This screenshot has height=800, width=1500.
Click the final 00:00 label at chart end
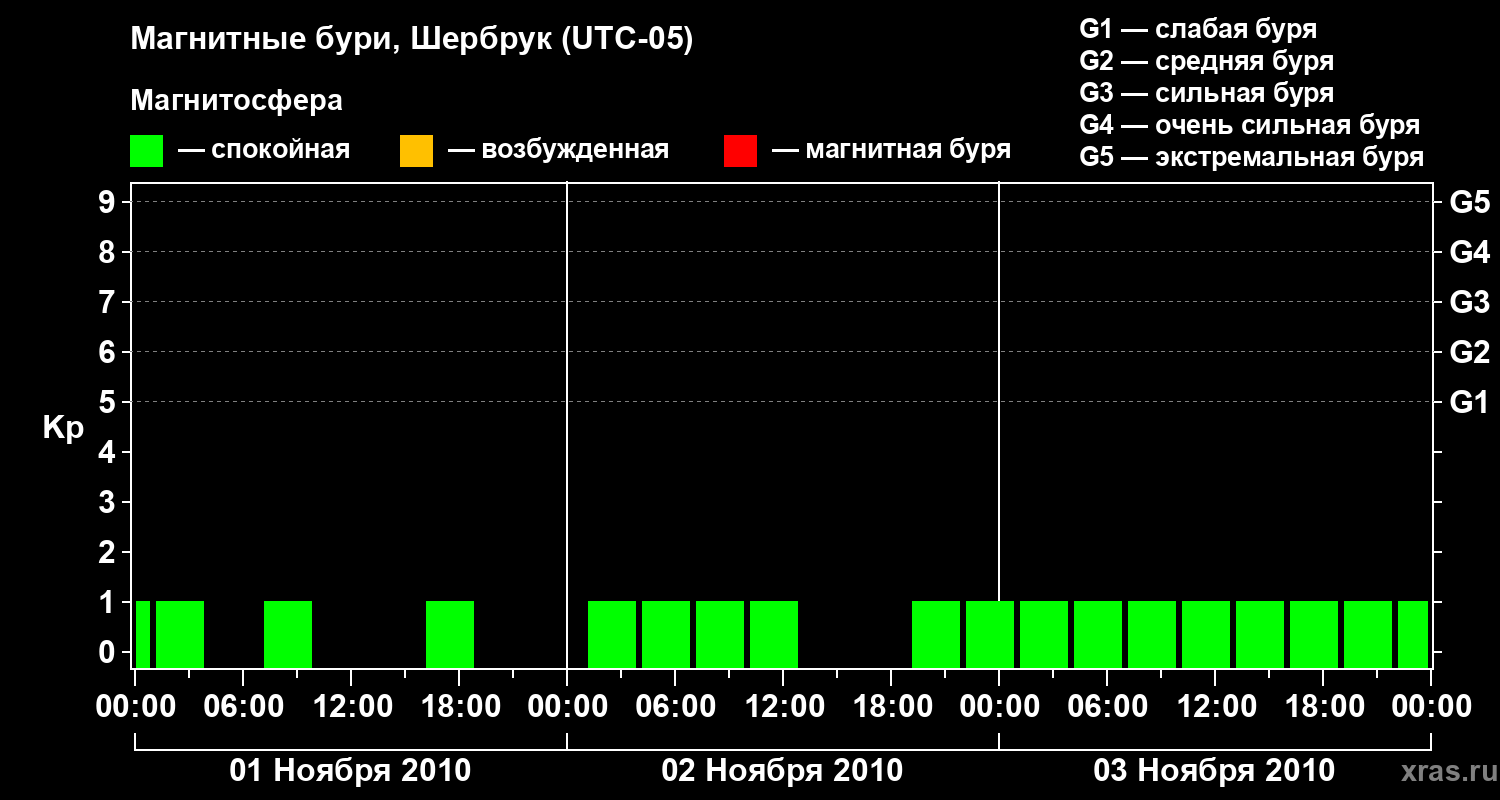click(1430, 707)
